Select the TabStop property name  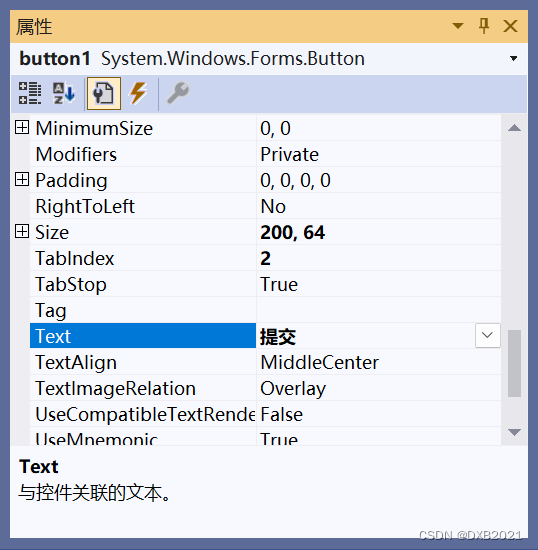coord(70,284)
